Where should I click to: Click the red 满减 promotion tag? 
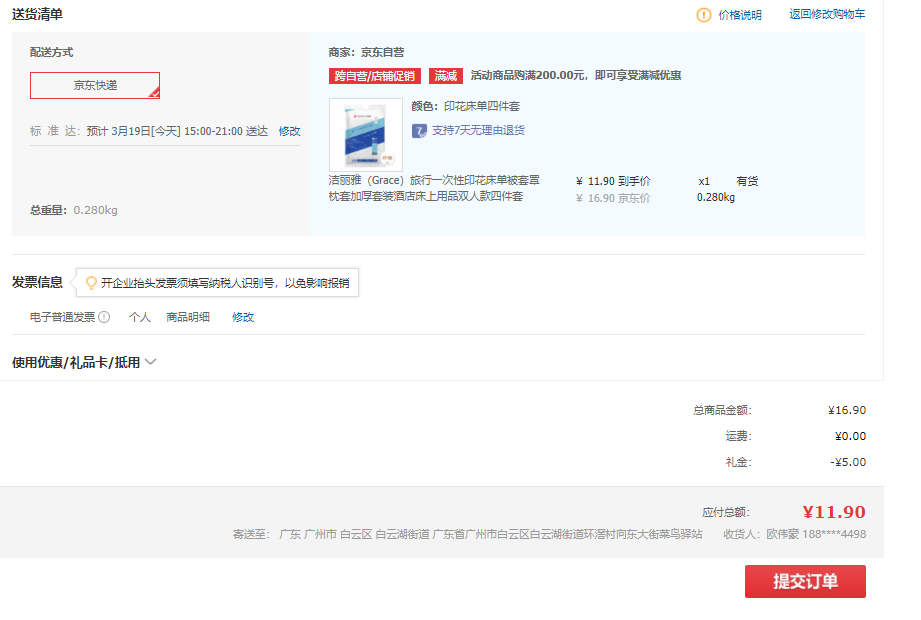click(446, 76)
